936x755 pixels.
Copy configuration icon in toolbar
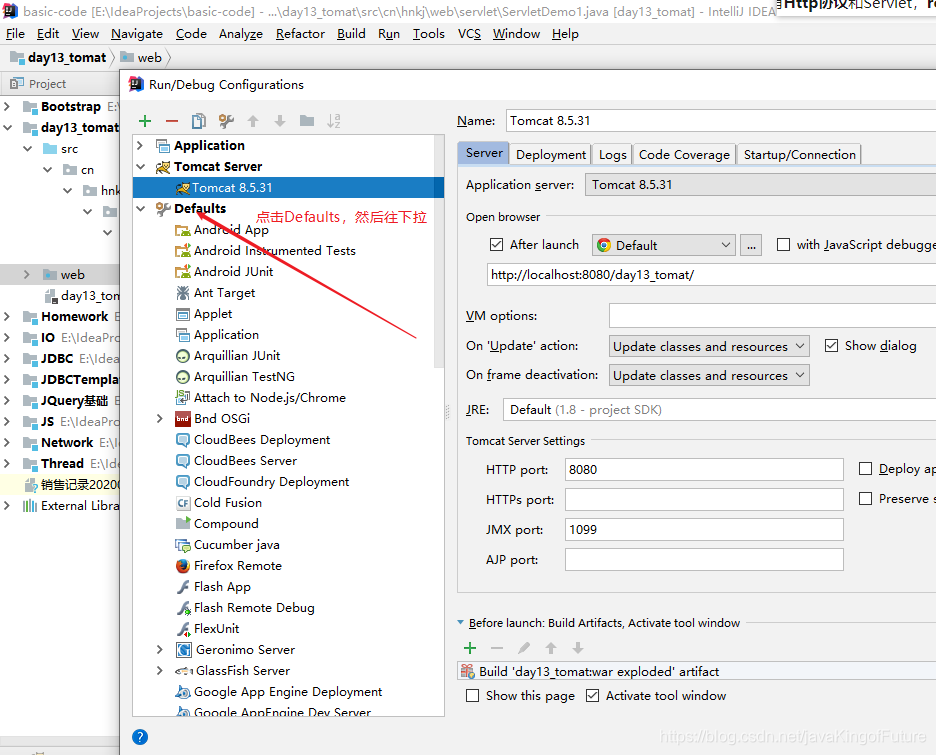(199, 121)
